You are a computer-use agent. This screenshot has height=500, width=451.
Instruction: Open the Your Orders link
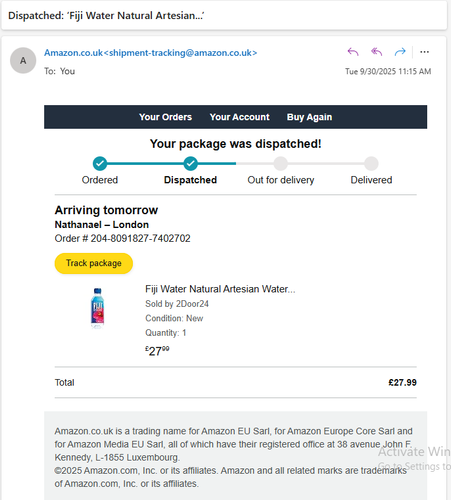165,117
